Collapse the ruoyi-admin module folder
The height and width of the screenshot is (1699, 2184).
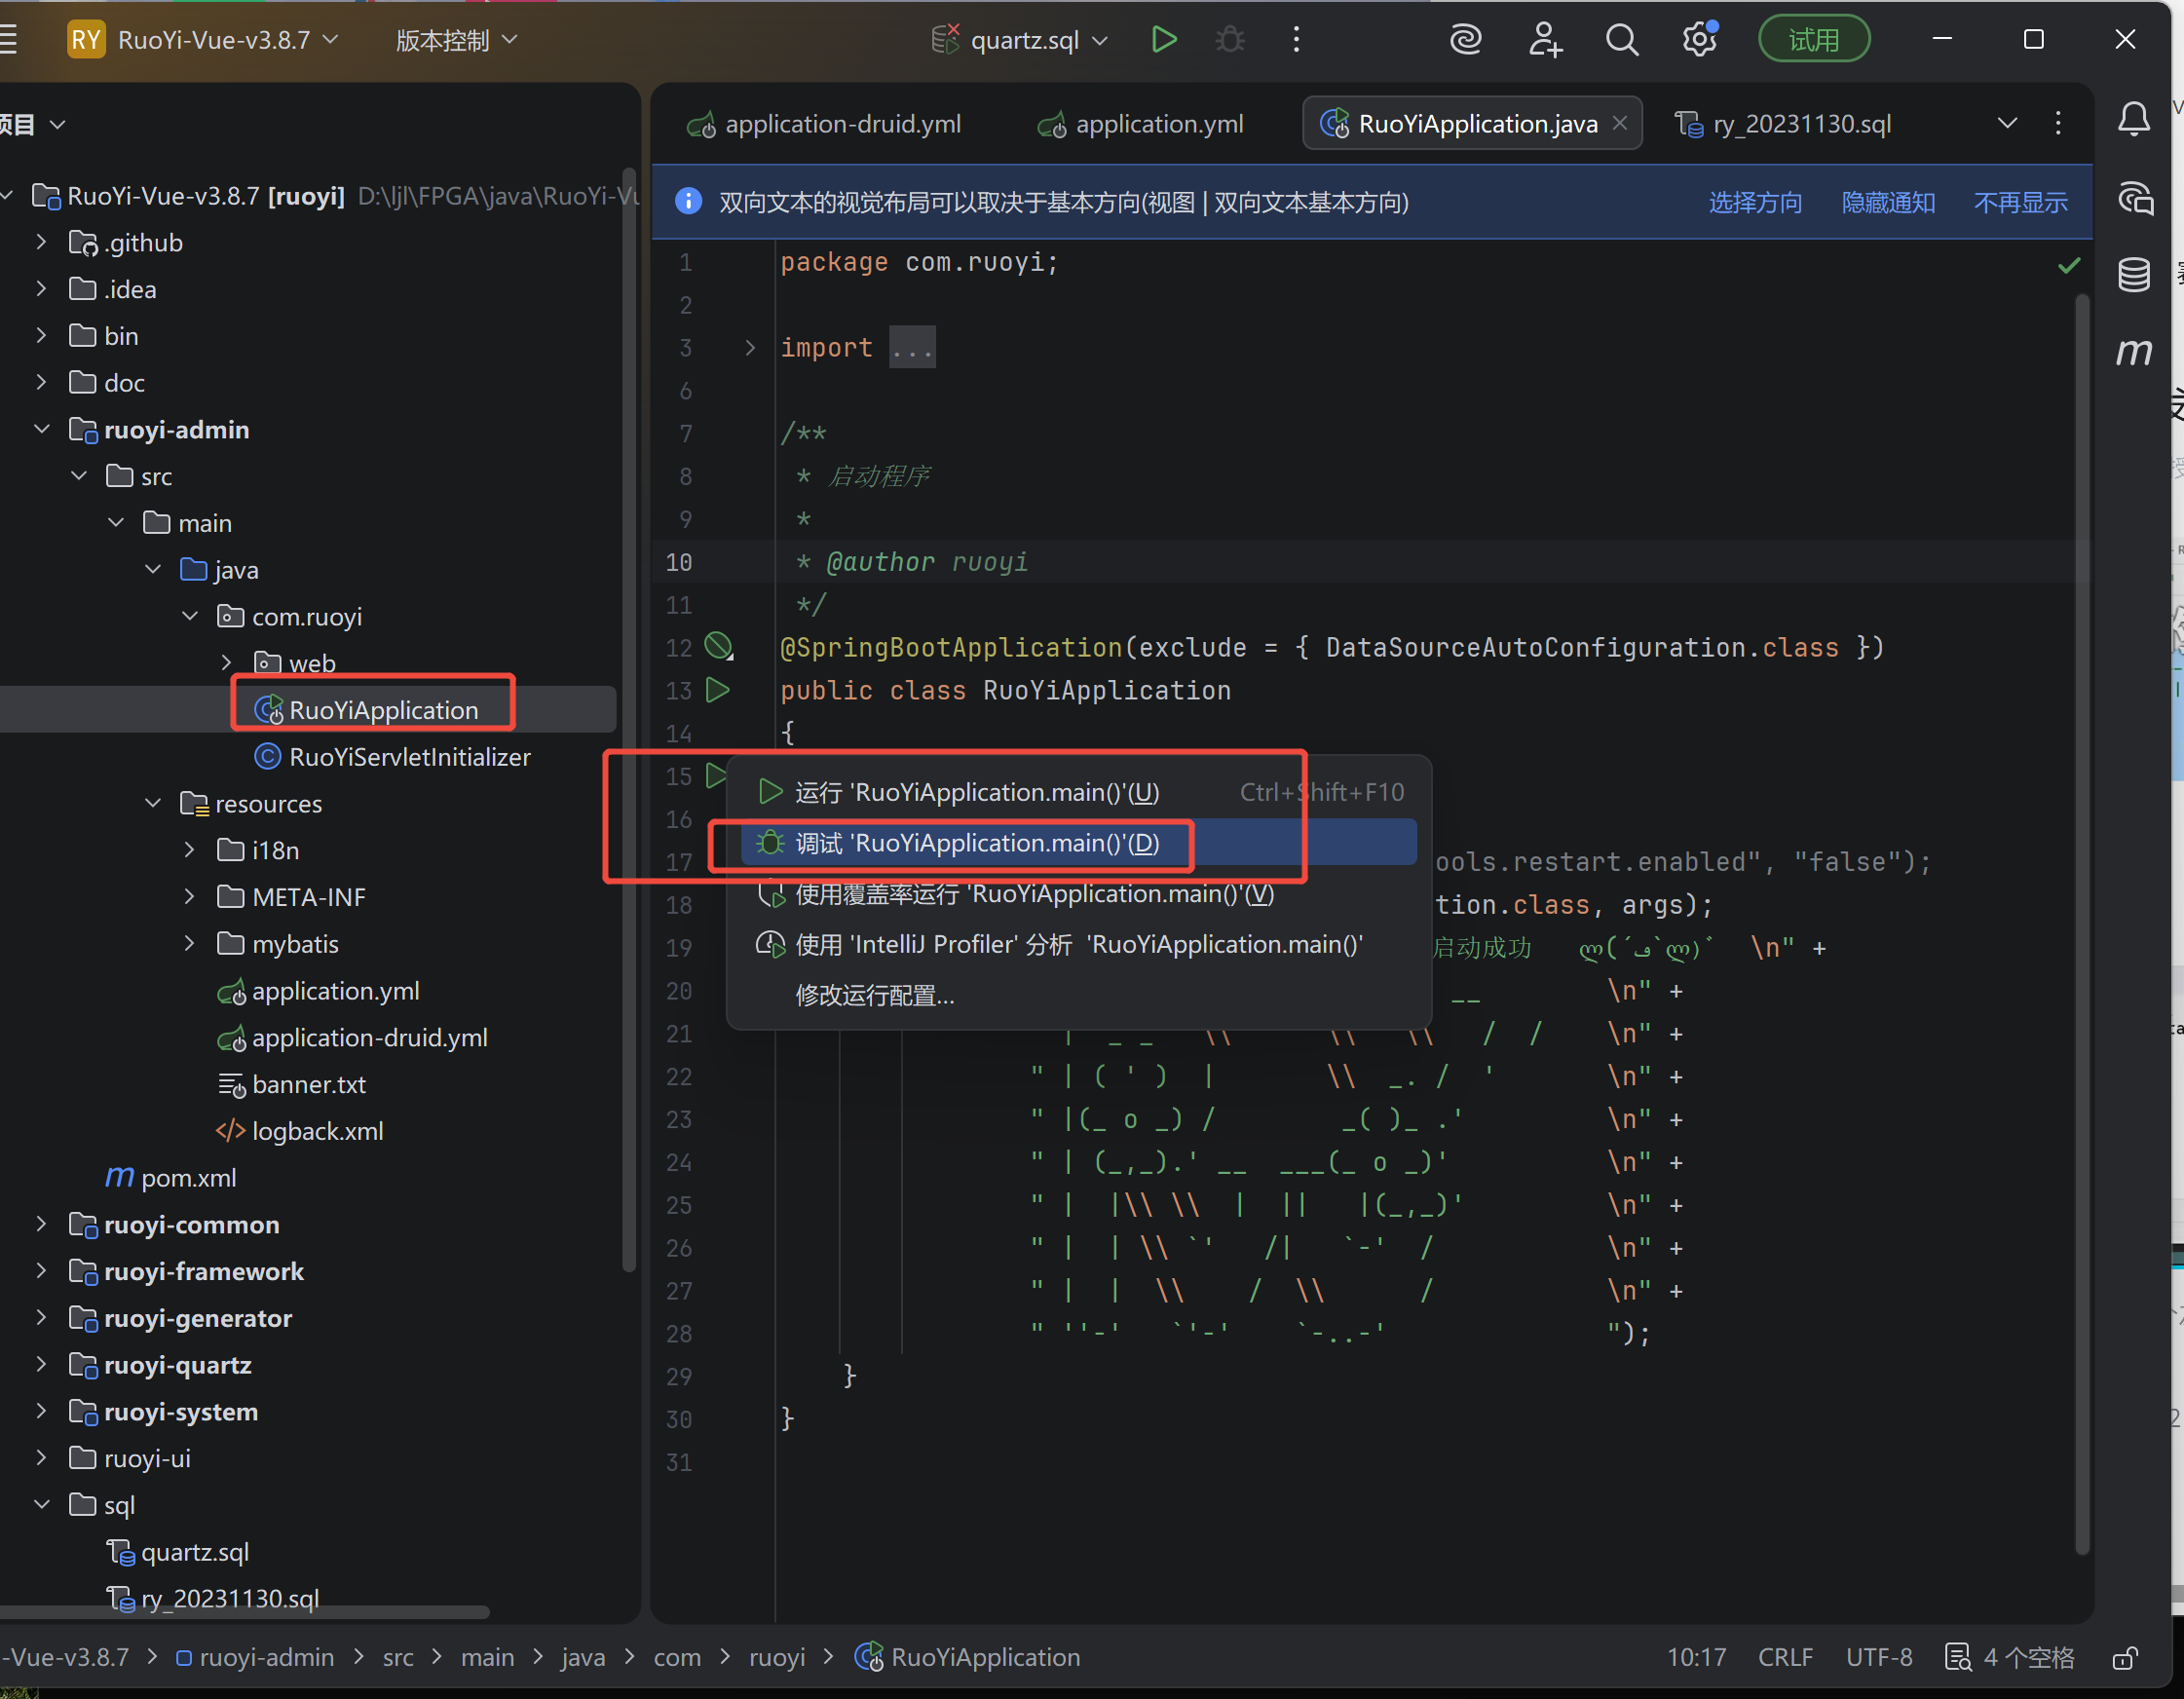(42, 429)
